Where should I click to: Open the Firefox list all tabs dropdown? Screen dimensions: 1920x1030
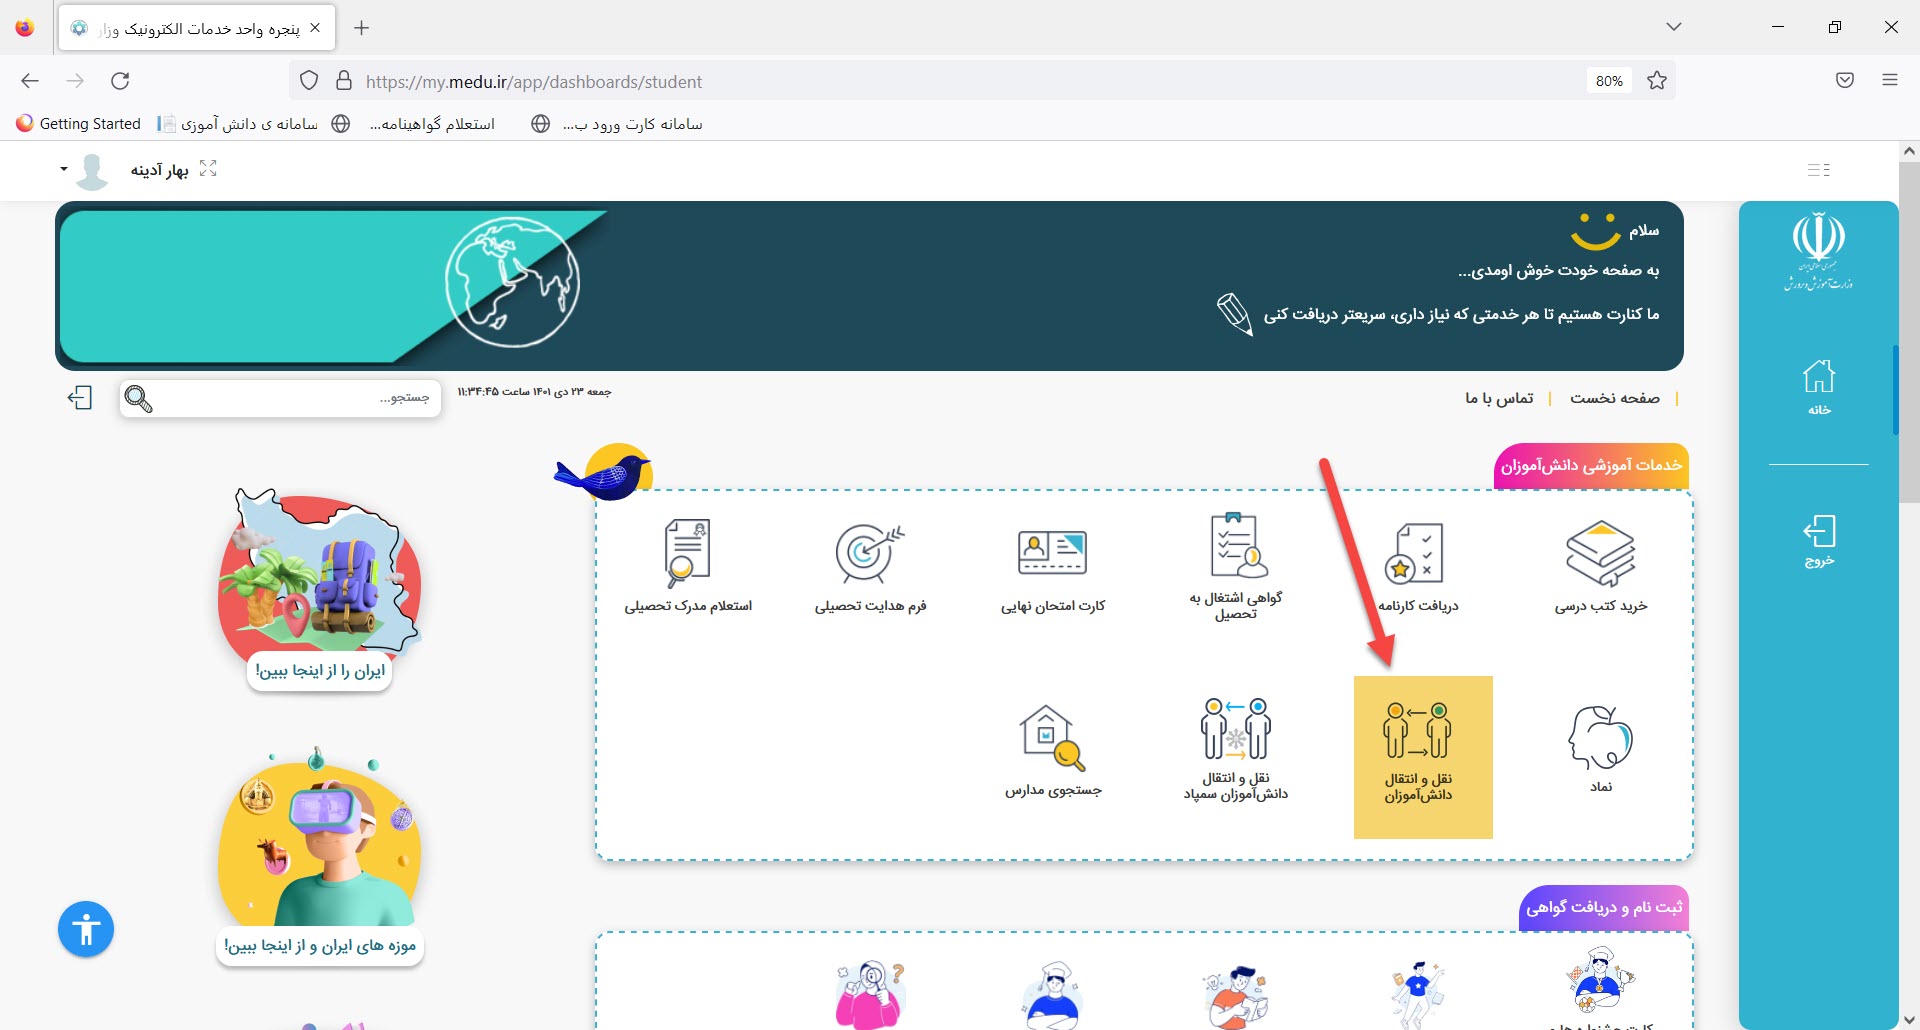1674,27
